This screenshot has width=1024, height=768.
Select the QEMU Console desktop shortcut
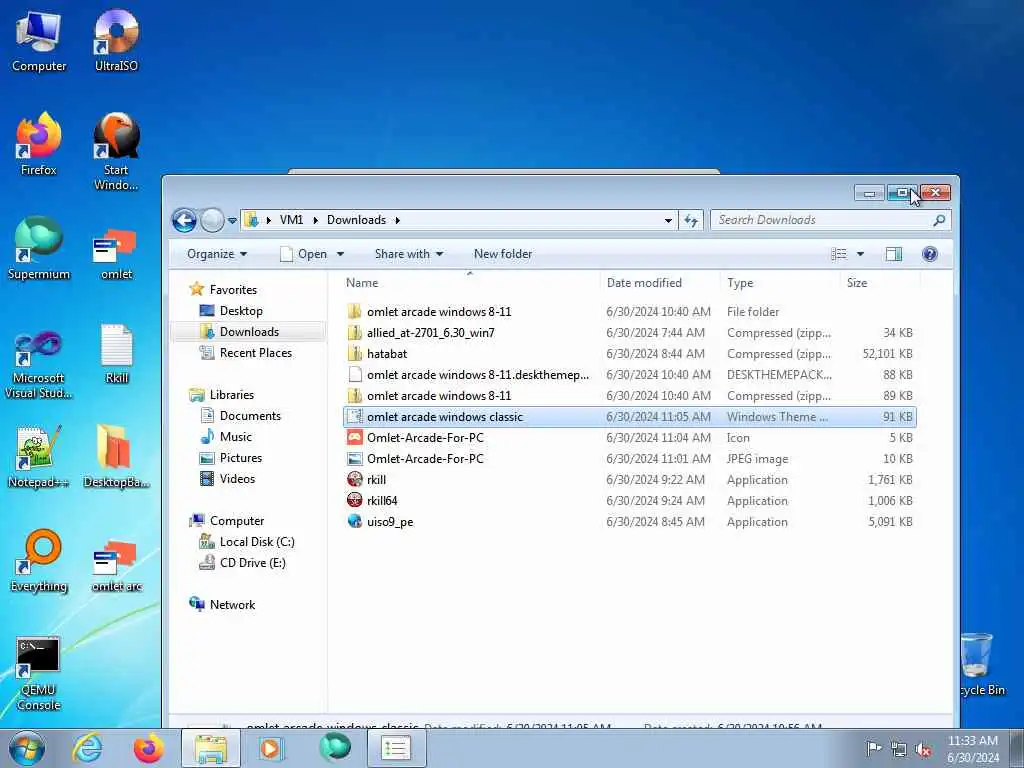(x=39, y=673)
